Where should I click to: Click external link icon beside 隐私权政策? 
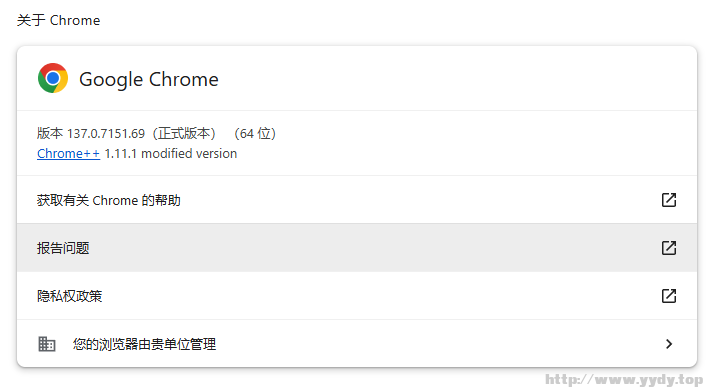pyautogui.click(x=668, y=295)
